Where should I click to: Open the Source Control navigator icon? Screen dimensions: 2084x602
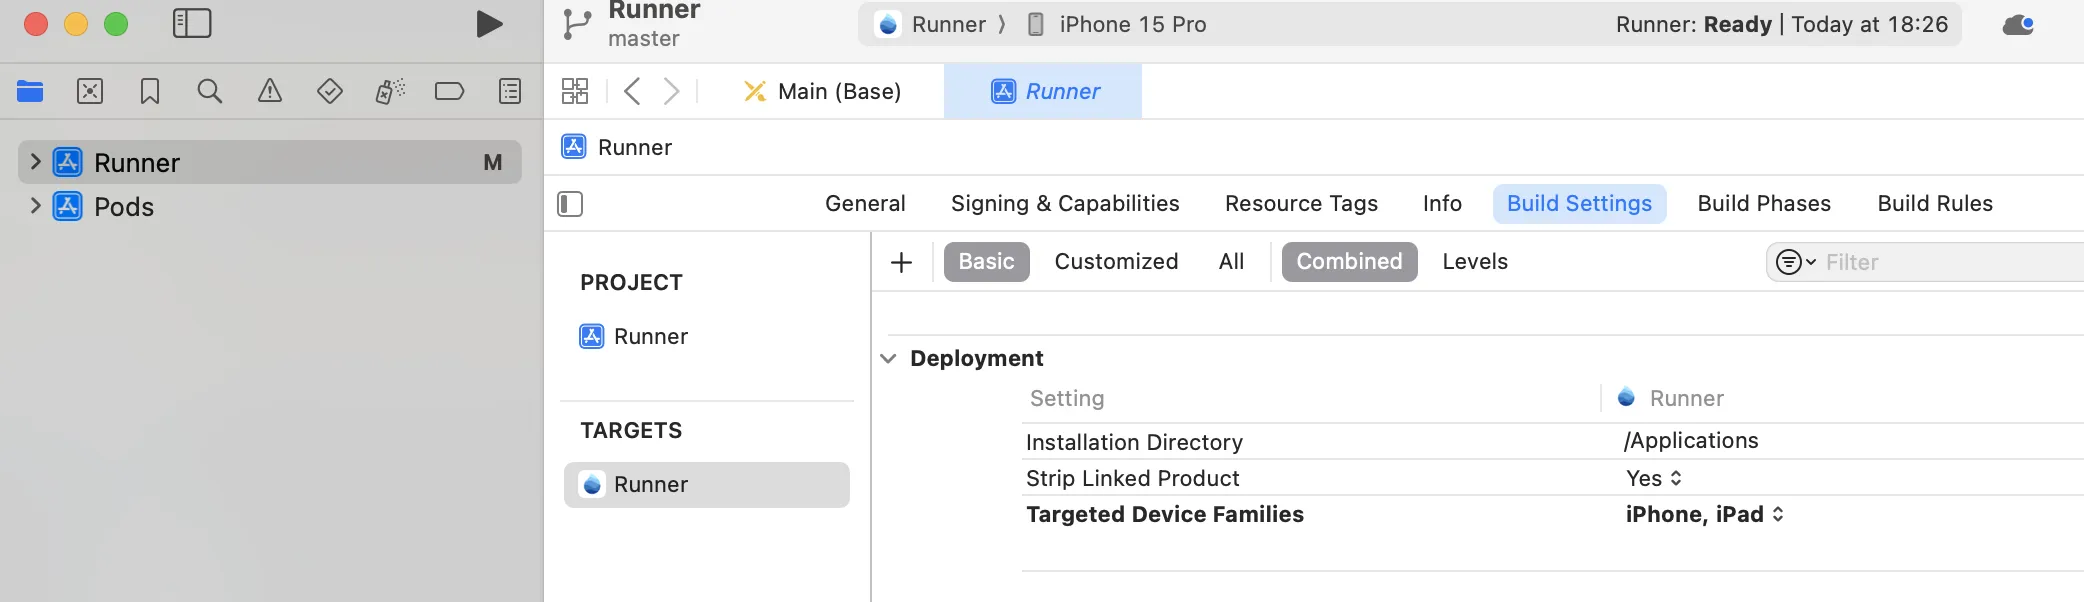[90, 92]
